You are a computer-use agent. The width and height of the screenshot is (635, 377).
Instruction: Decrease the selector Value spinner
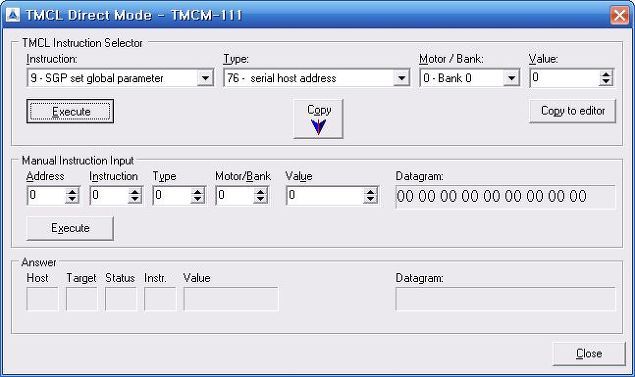coord(606,81)
